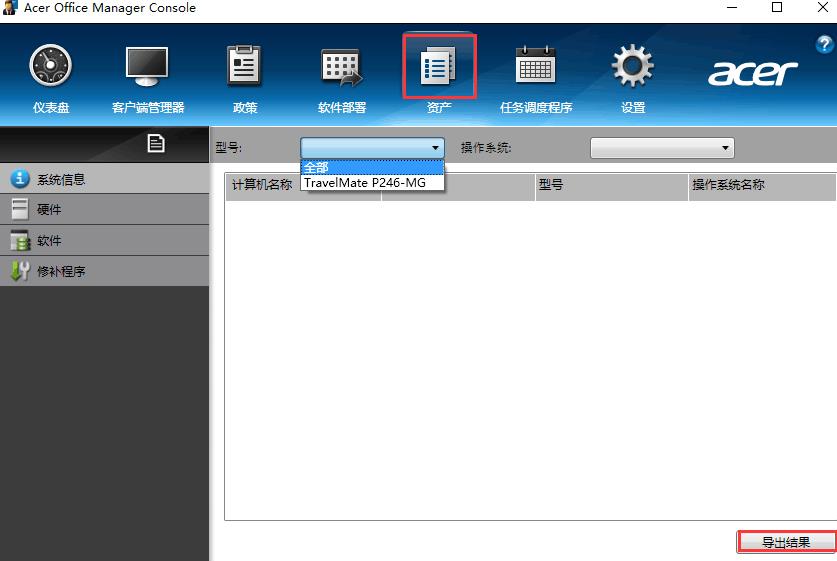
Task: Click the 修补程序 wrench icon
Action: pyautogui.click(x=20, y=271)
